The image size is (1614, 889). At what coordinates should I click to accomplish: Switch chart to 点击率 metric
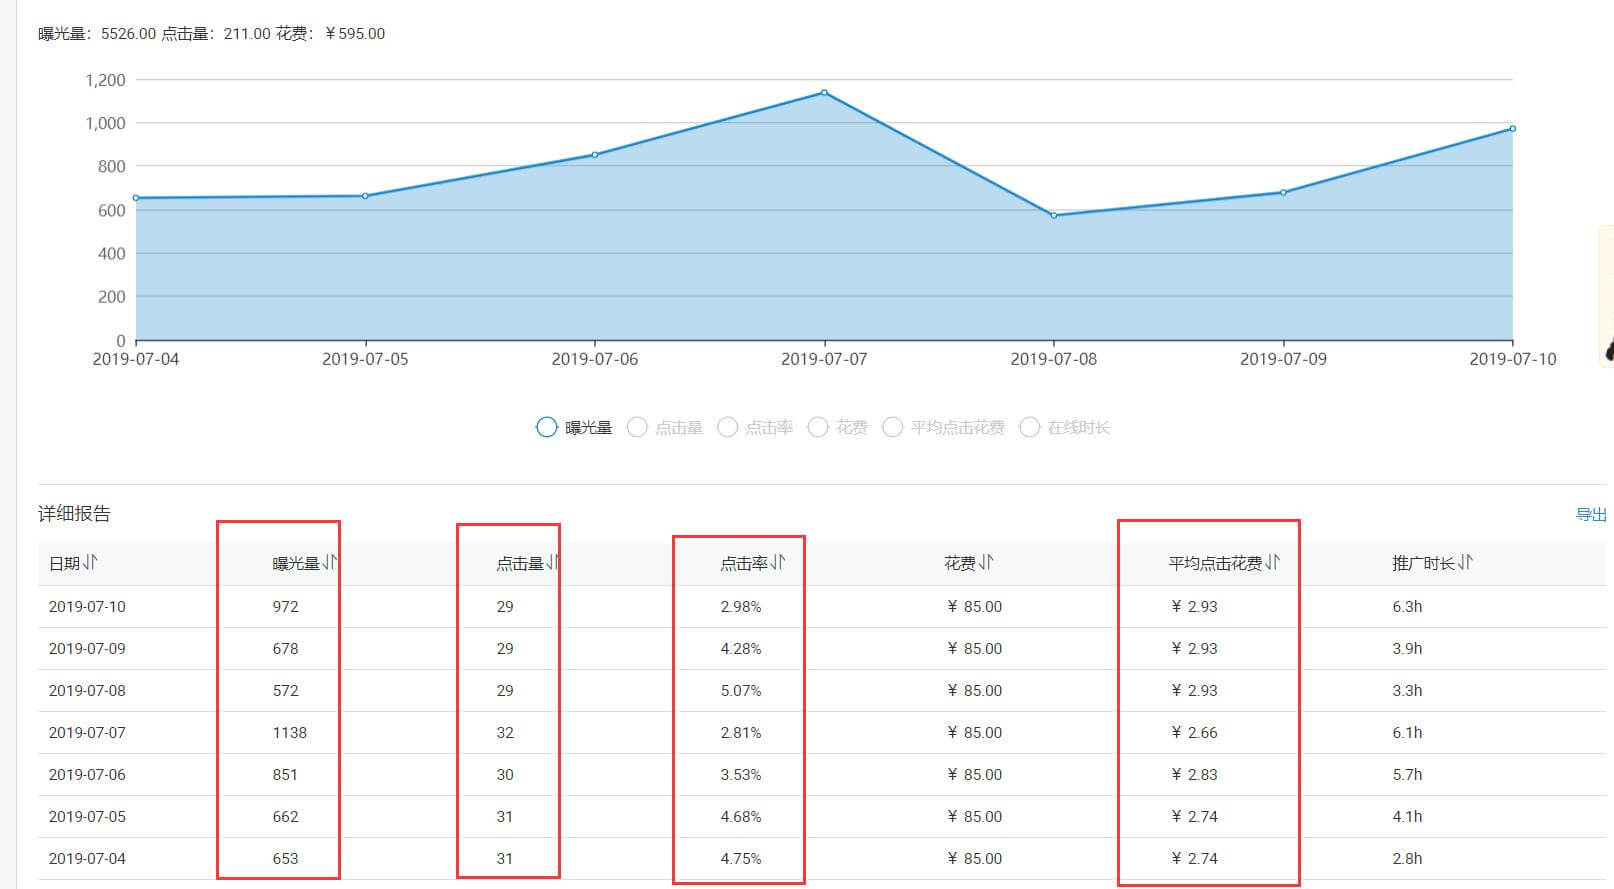tap(728, 428)
